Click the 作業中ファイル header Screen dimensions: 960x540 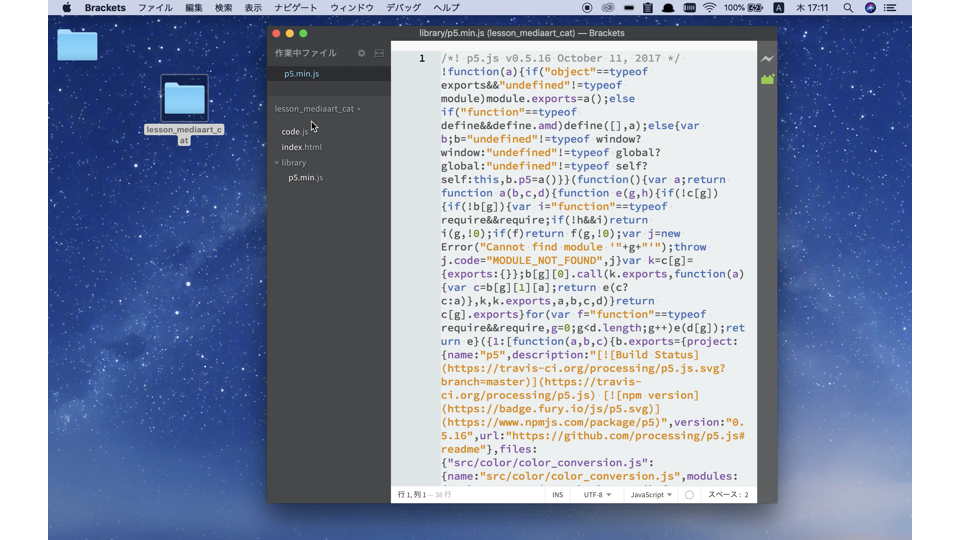pos(306,53)
